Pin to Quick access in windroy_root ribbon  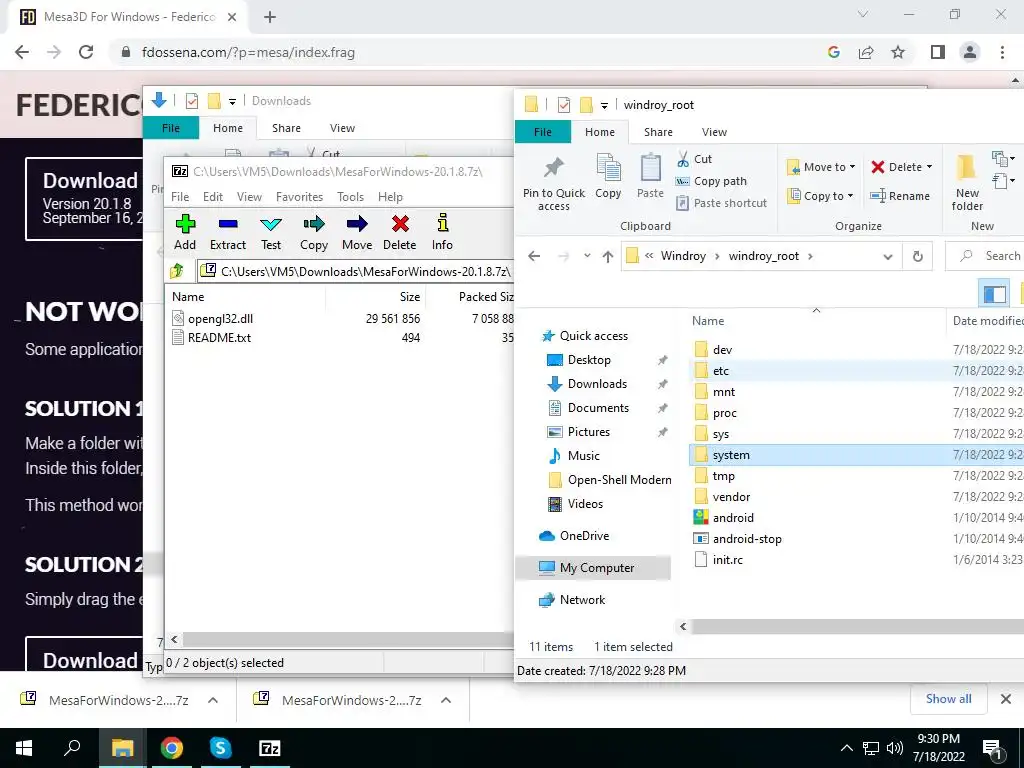click(554, 184)
